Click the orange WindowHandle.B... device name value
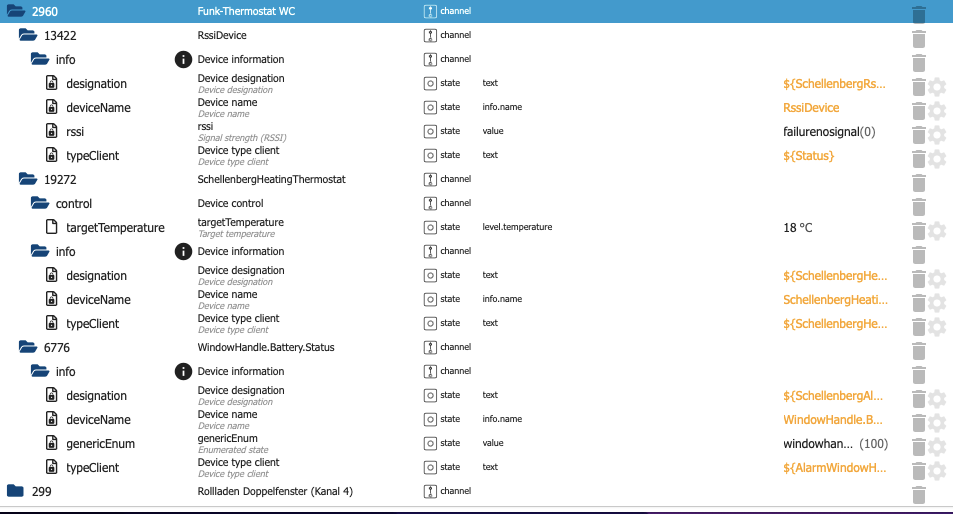Image resolution: width=953 pixels, height=514 pixels. (833, 420)
